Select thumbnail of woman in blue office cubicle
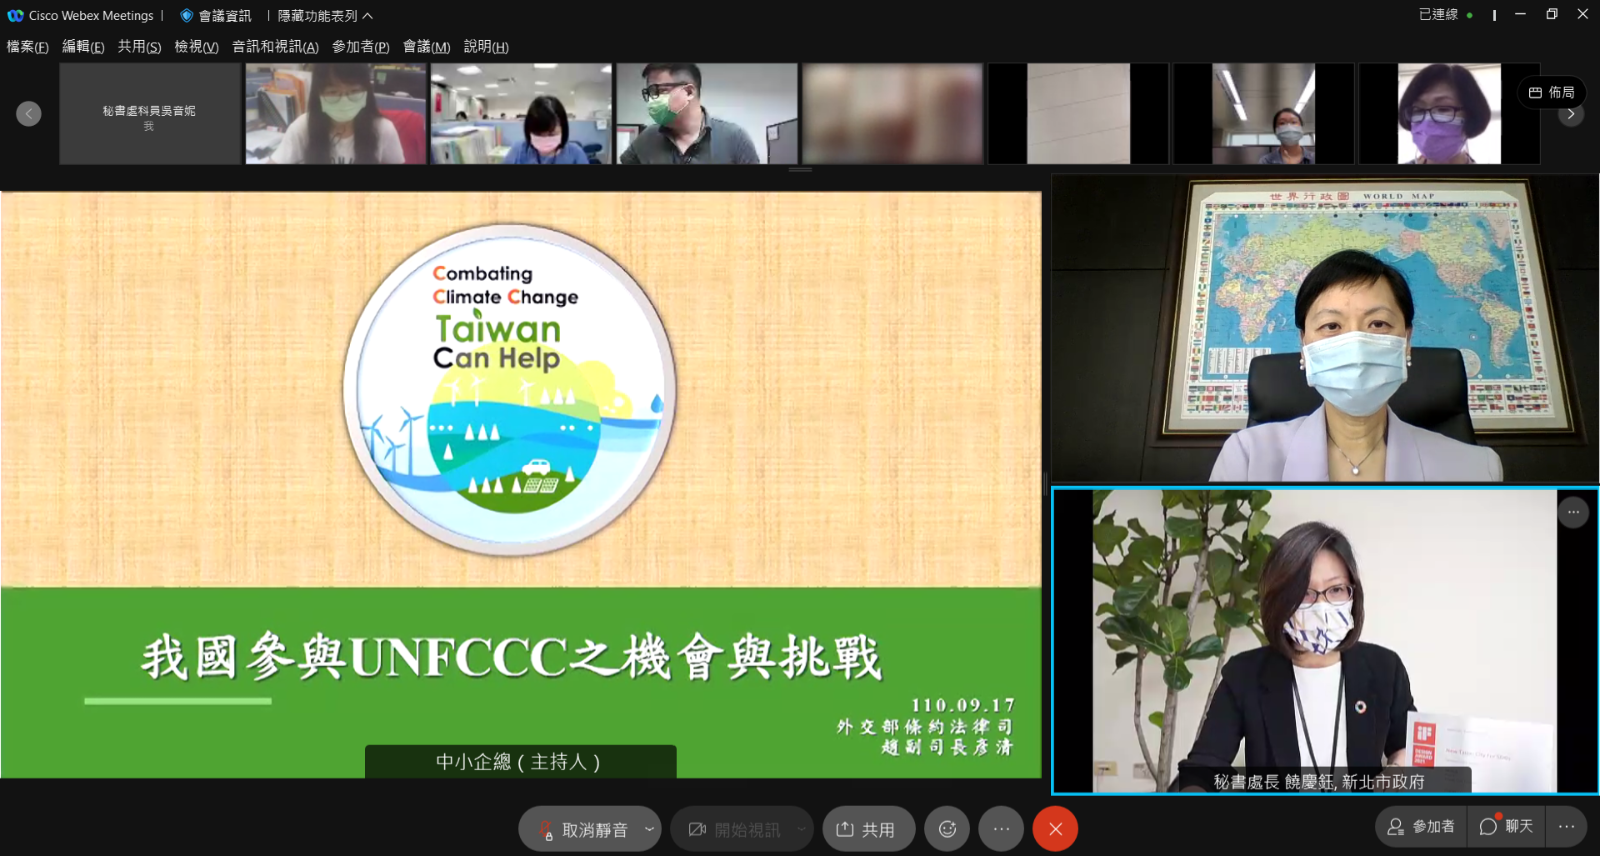 tap(521, 114)
